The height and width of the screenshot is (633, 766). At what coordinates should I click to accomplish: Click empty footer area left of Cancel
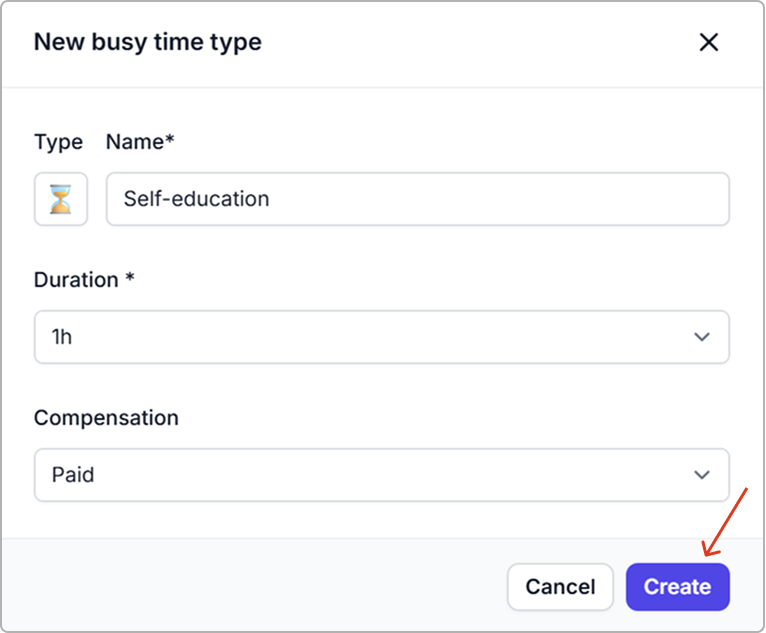250,587
